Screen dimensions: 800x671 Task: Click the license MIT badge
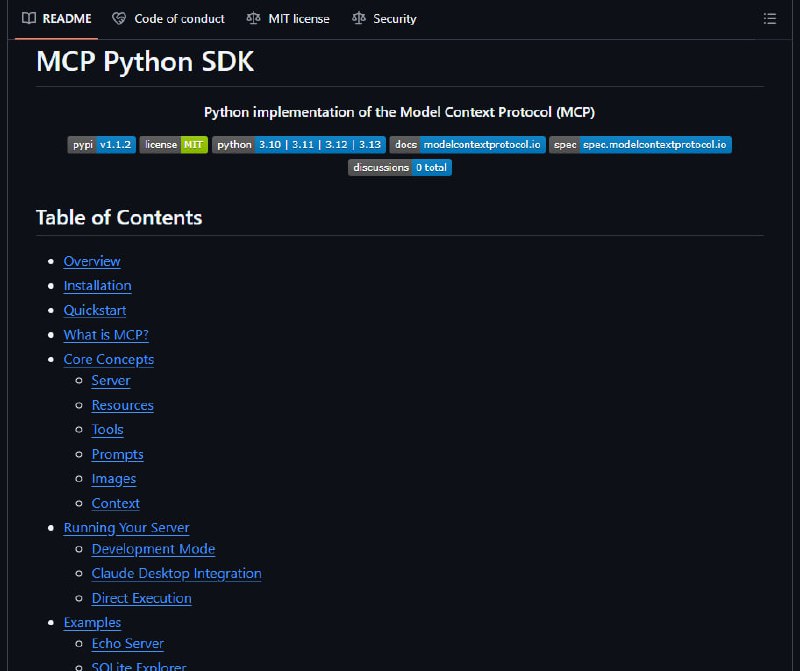pyautogui.click(x=173, y=144)
